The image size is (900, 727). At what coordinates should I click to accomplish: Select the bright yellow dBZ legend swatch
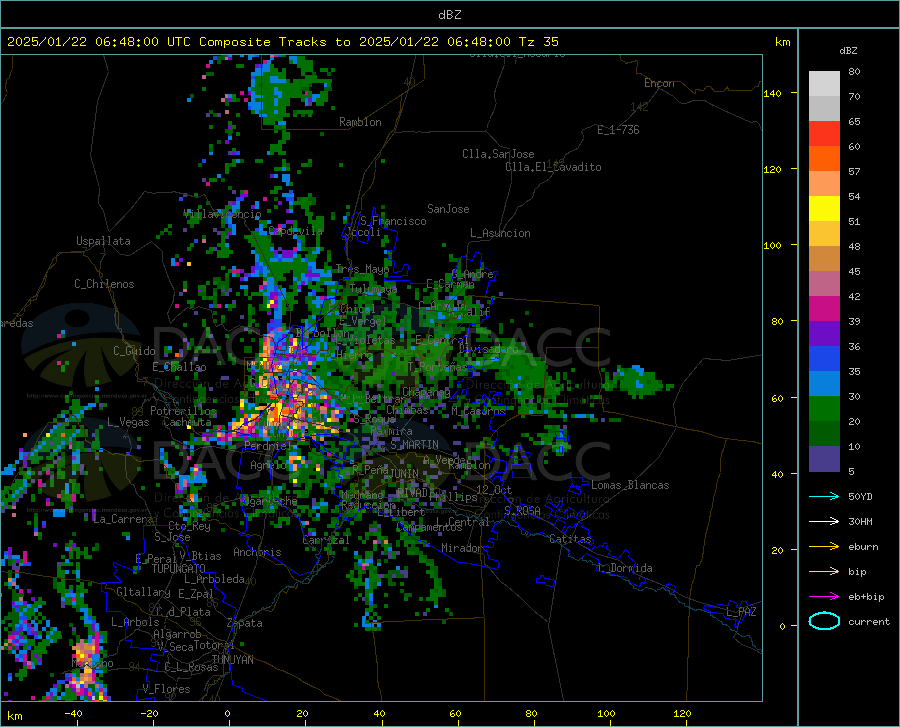click(x=824, y=209)
